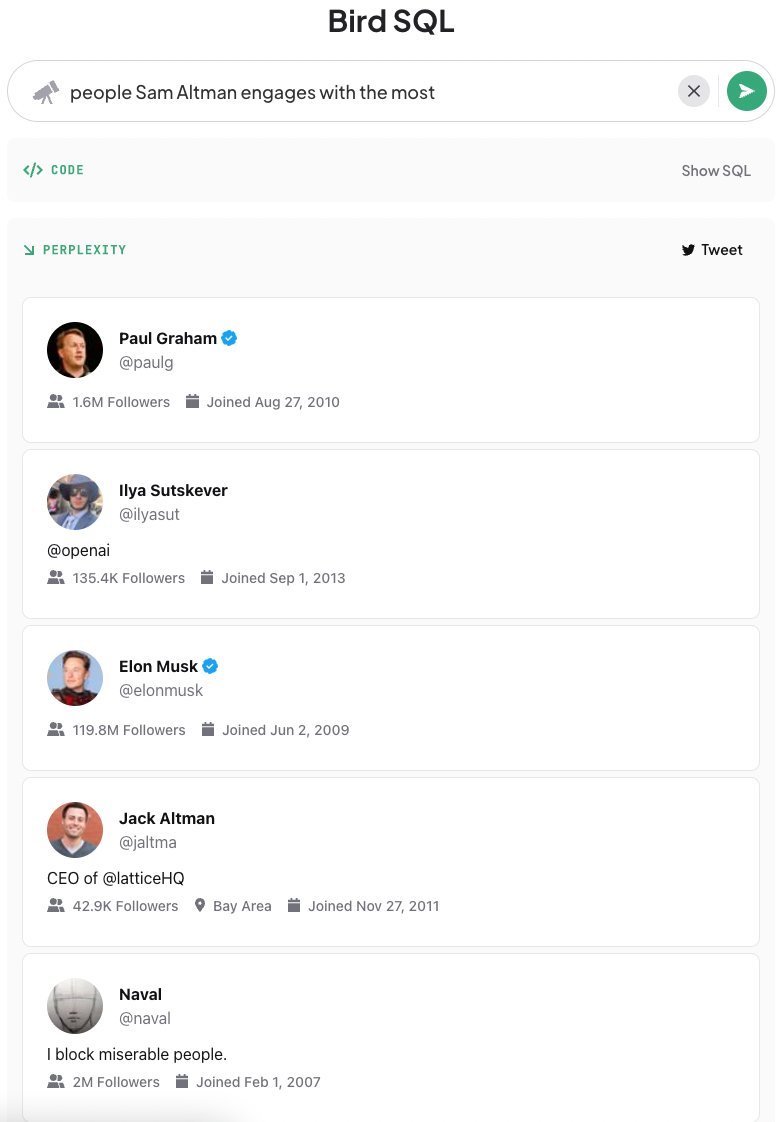This screenshot has height=1122, width=781.
Task: Select the Elon Musk name heading
Action: point(158,666)
